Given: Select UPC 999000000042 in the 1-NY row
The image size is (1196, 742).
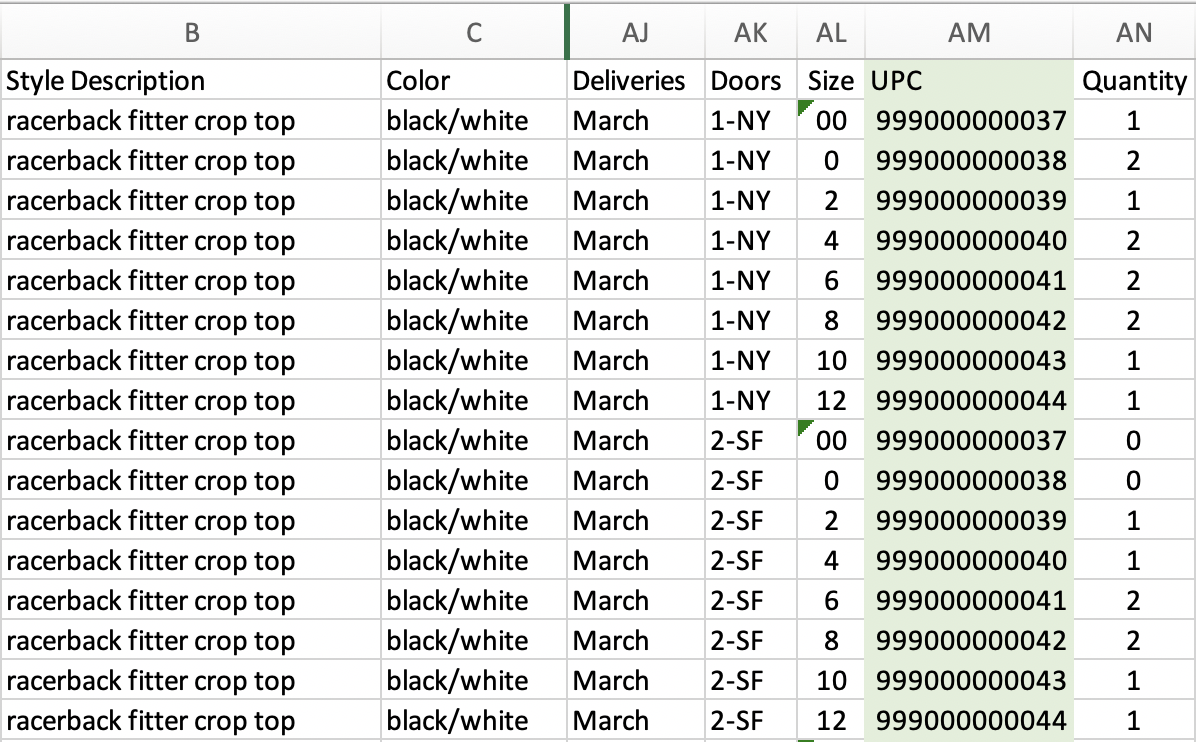Looking at the screenshot, I should (969, 320).
